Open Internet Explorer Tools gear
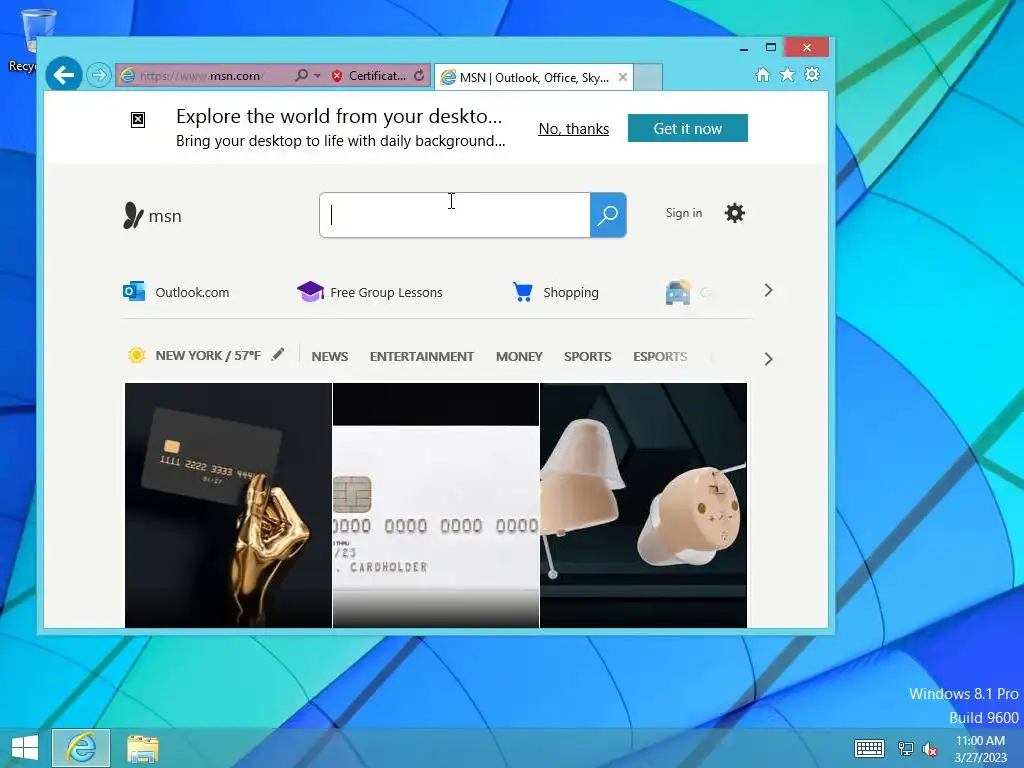 [812, 74]
